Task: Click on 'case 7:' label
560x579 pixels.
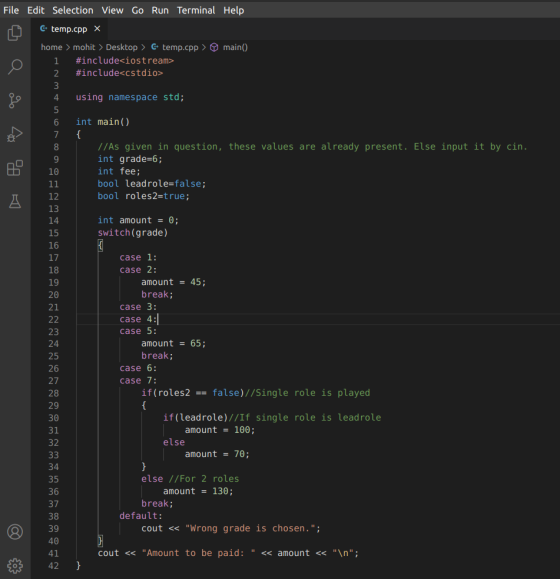Action: pyautogui.click(x=138, y=380)
